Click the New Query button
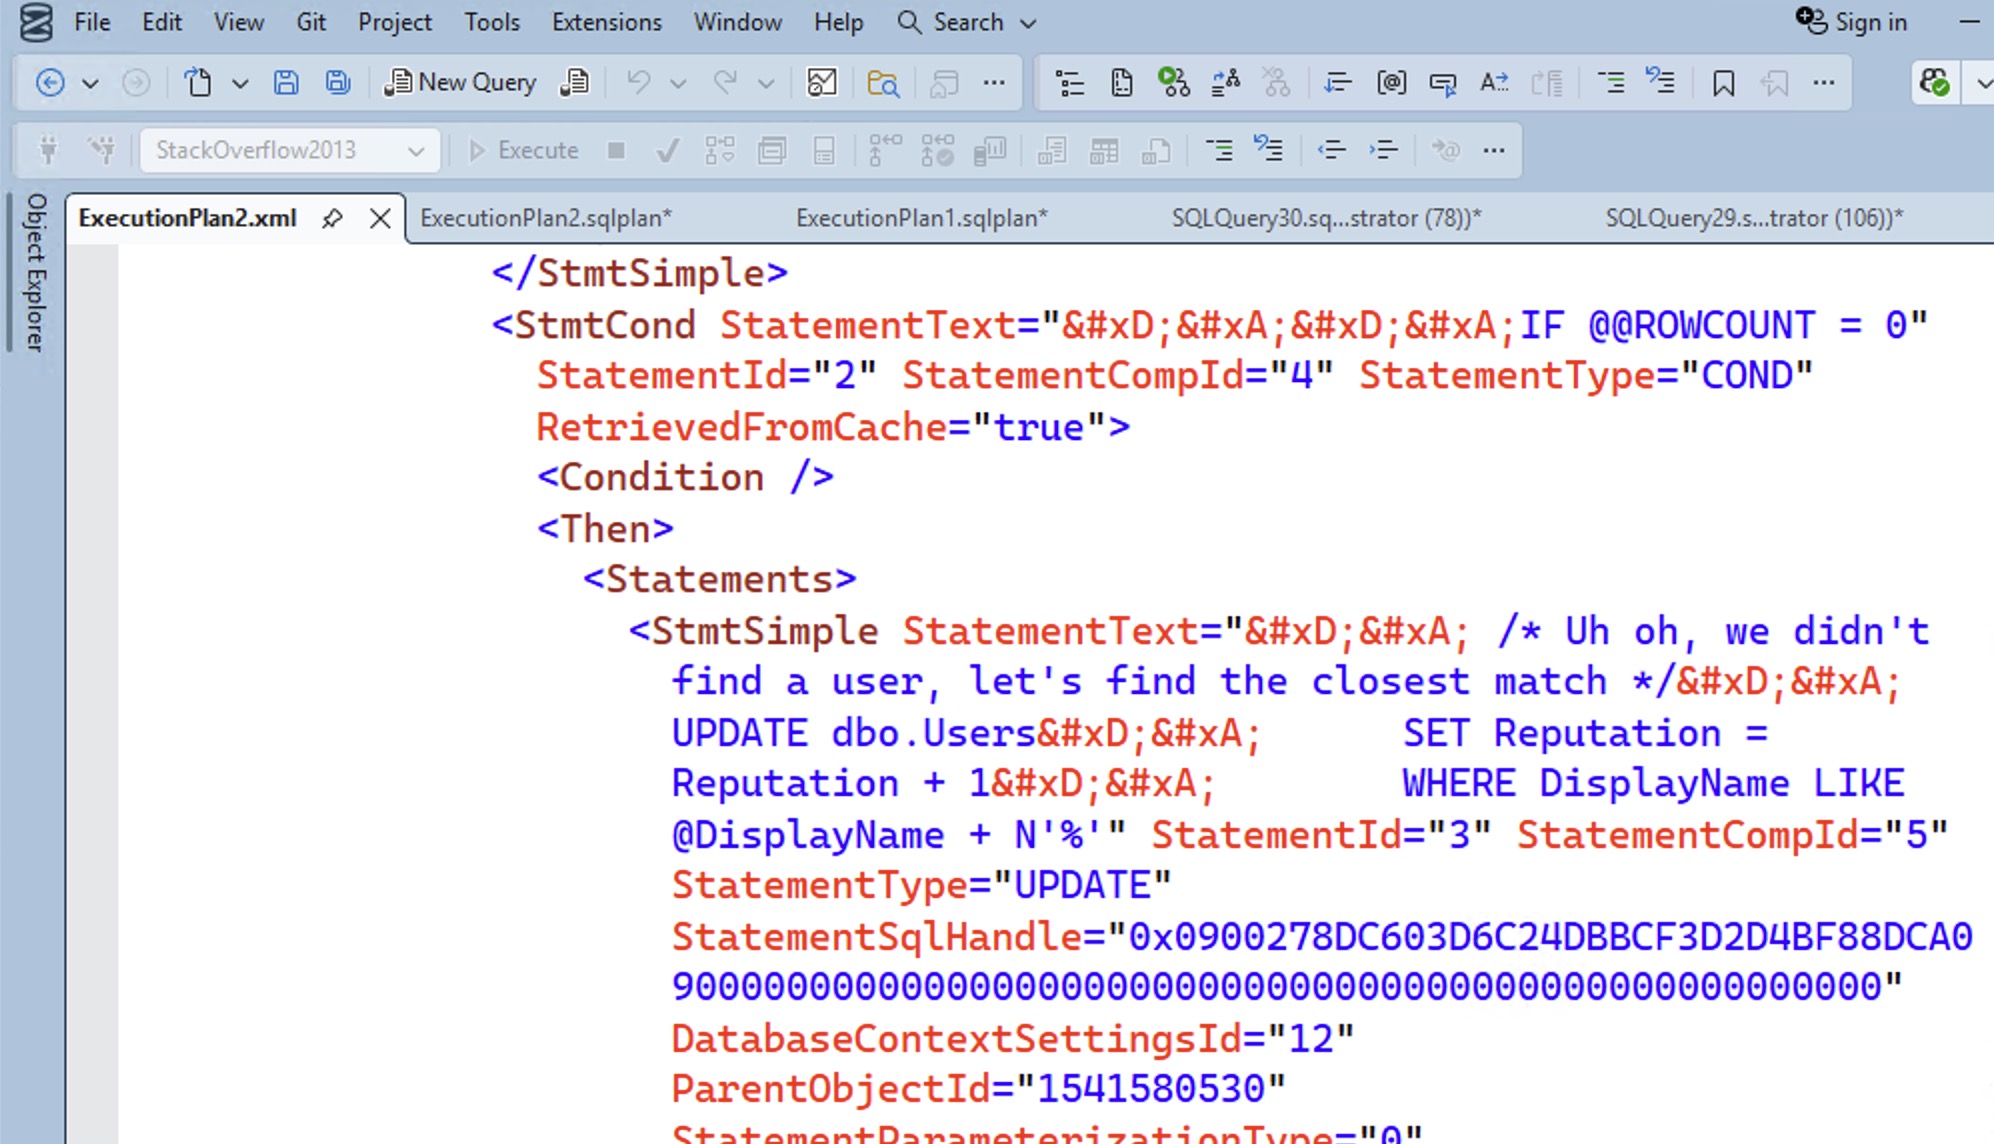The image size is (1994, 1144). coord(461,83)
